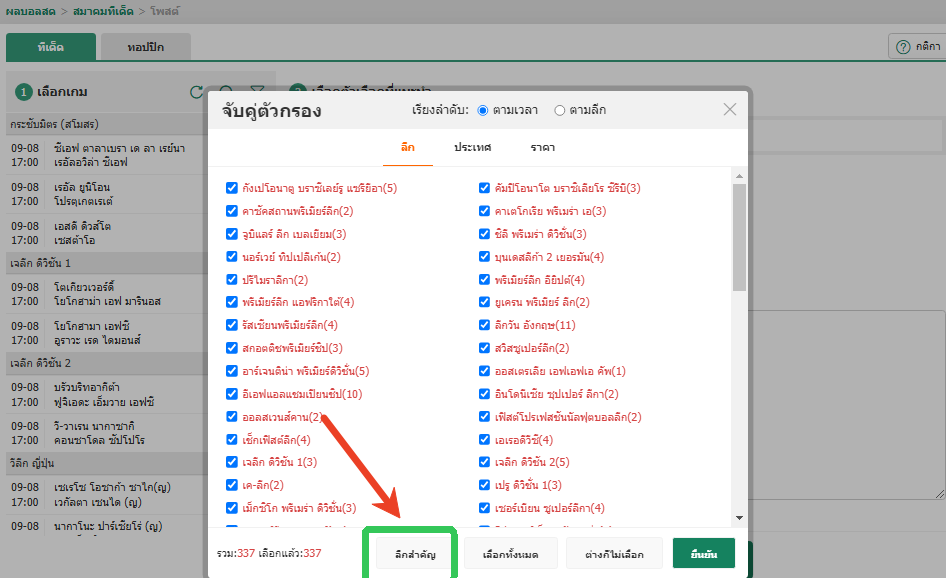Open the กติกา help rules button
Screen dimensions: 946x578
918,46
